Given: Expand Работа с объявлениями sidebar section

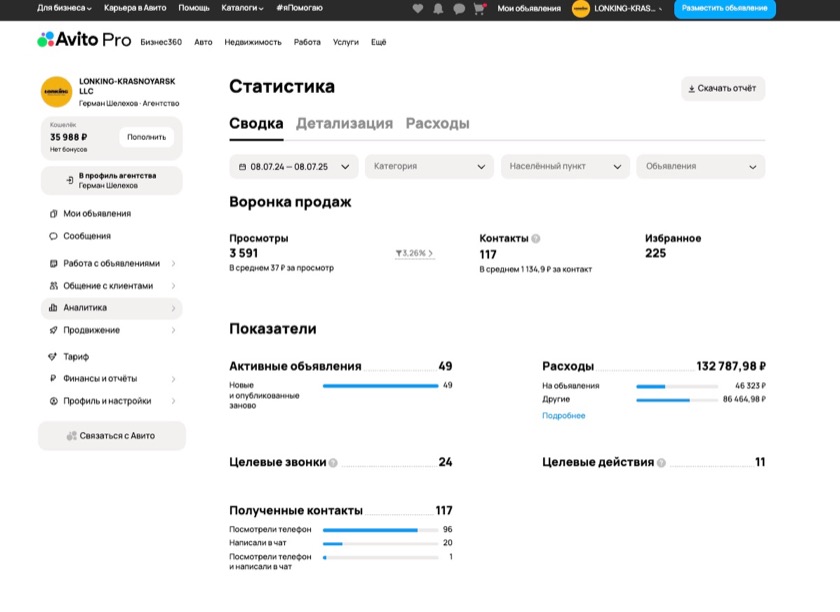Looking at the screenshot, I should point(111,263).
